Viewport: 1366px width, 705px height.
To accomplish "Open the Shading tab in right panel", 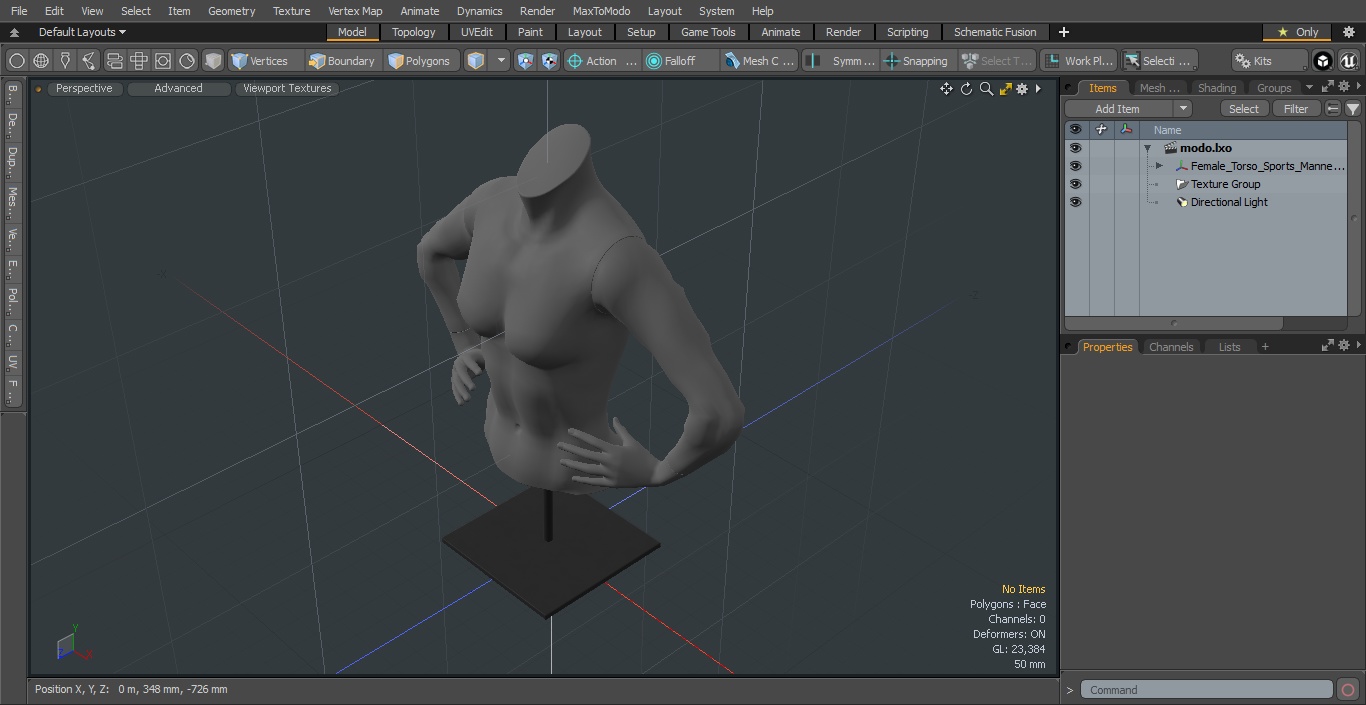I will 1217,88.
